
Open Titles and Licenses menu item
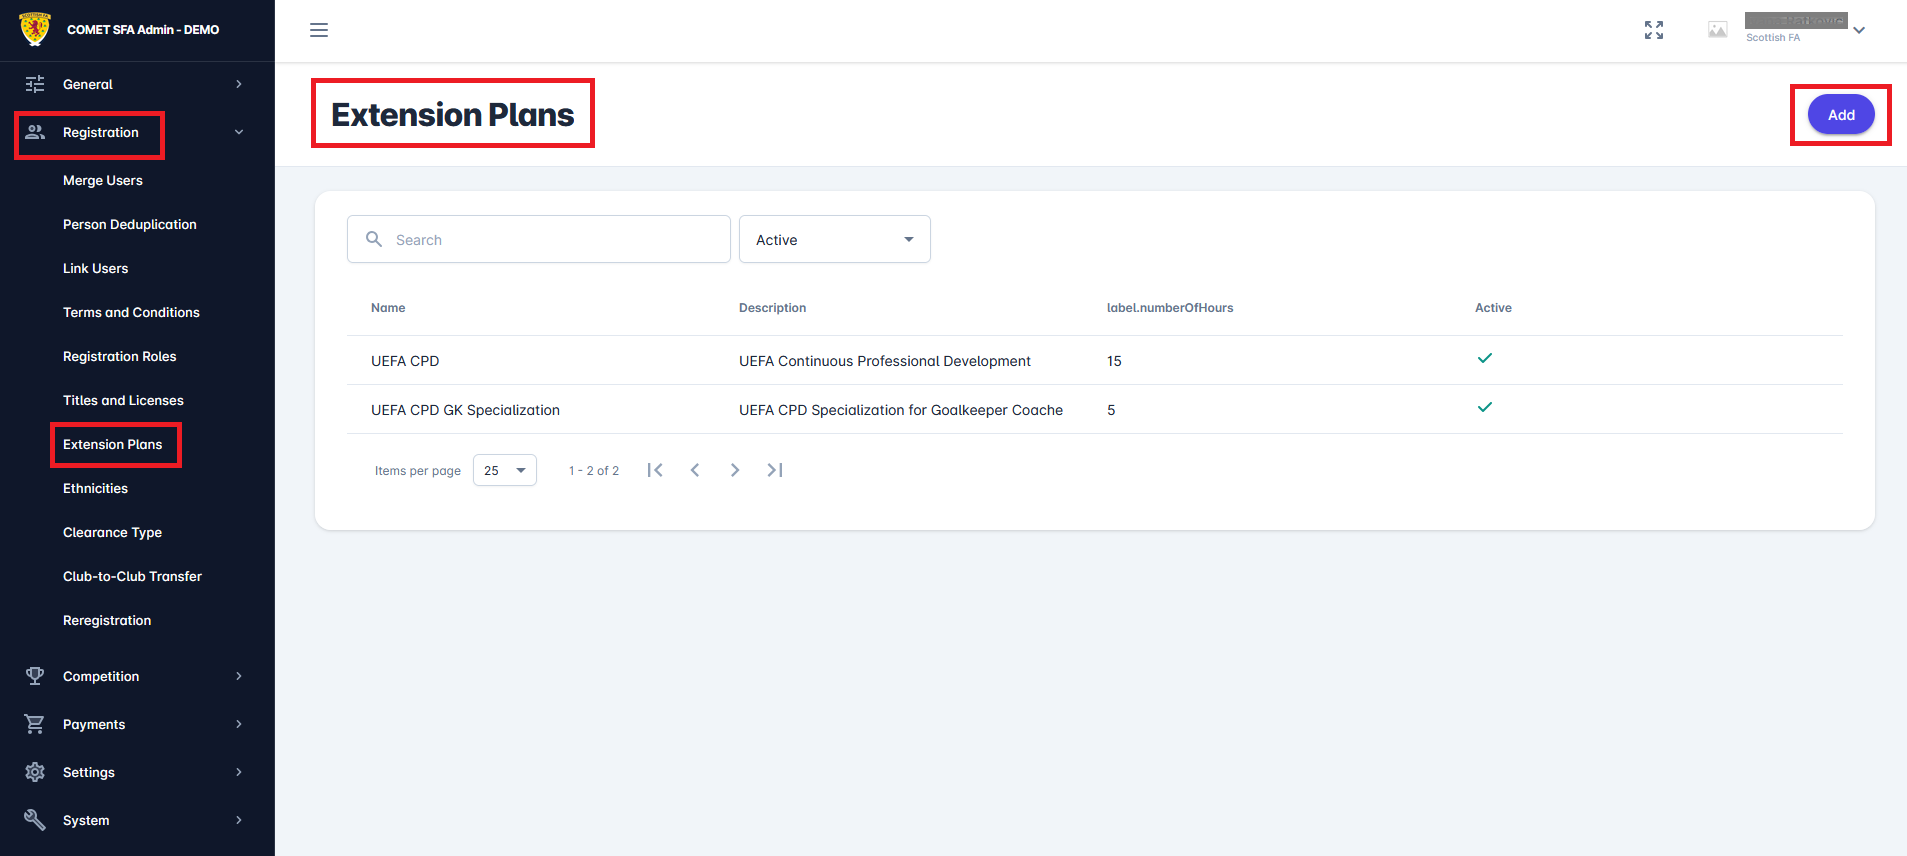[123, 400]
